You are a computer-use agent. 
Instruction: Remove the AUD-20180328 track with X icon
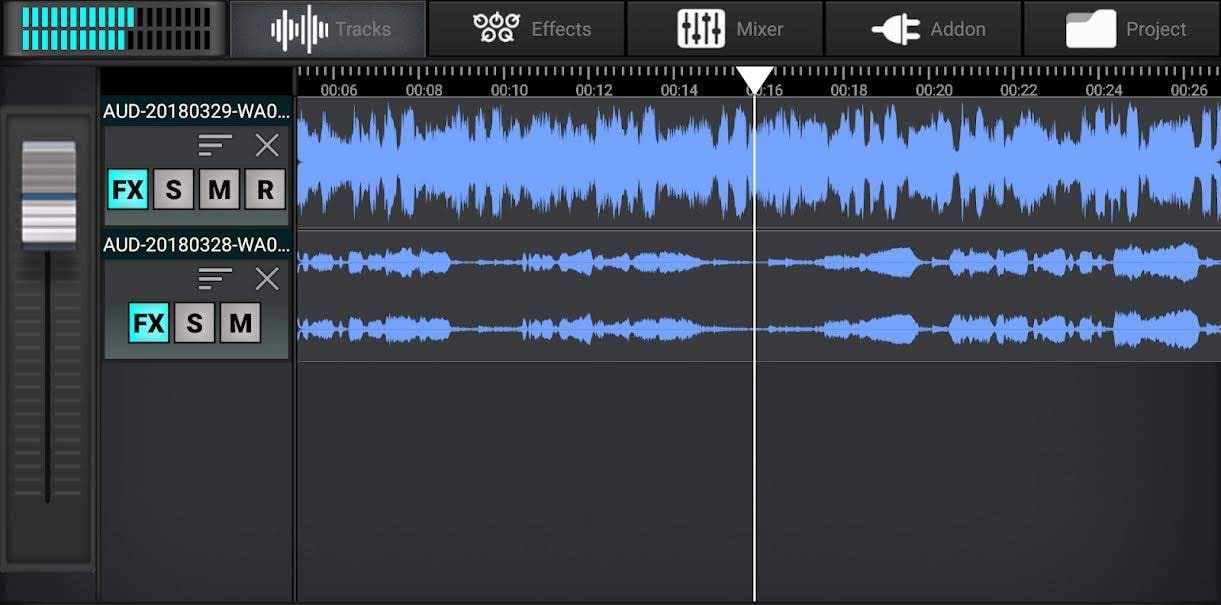click(x=267, y=279)
